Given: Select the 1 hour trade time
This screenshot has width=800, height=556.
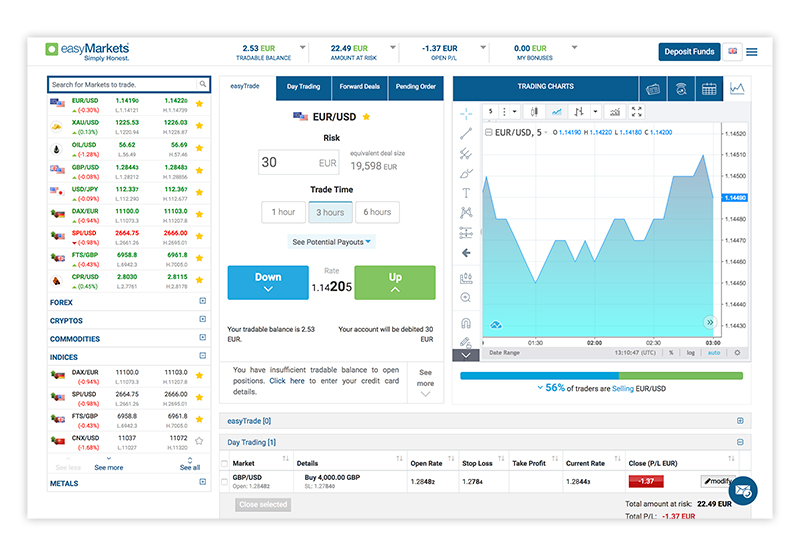Looking at the screenshot, I should point(283,212).
